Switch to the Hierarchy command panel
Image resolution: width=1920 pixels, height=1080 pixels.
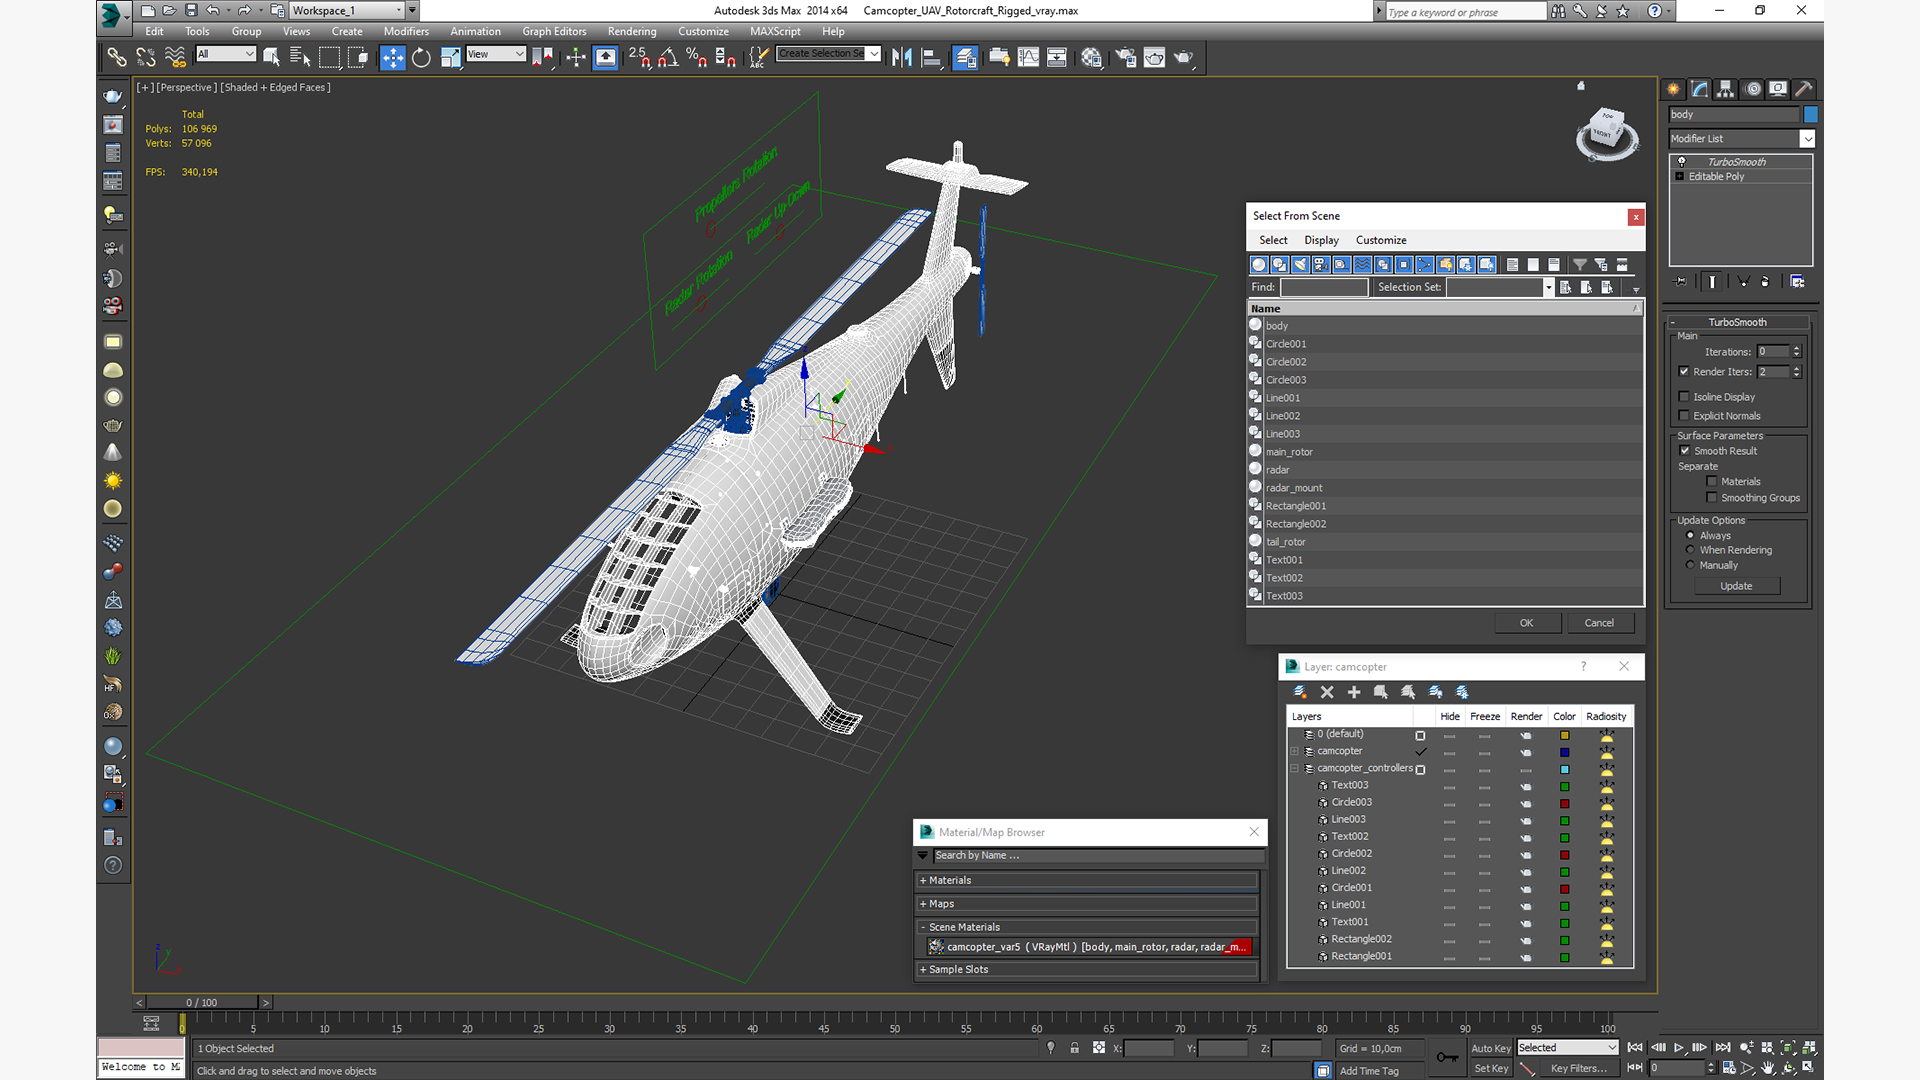(x=1726, y=89)
